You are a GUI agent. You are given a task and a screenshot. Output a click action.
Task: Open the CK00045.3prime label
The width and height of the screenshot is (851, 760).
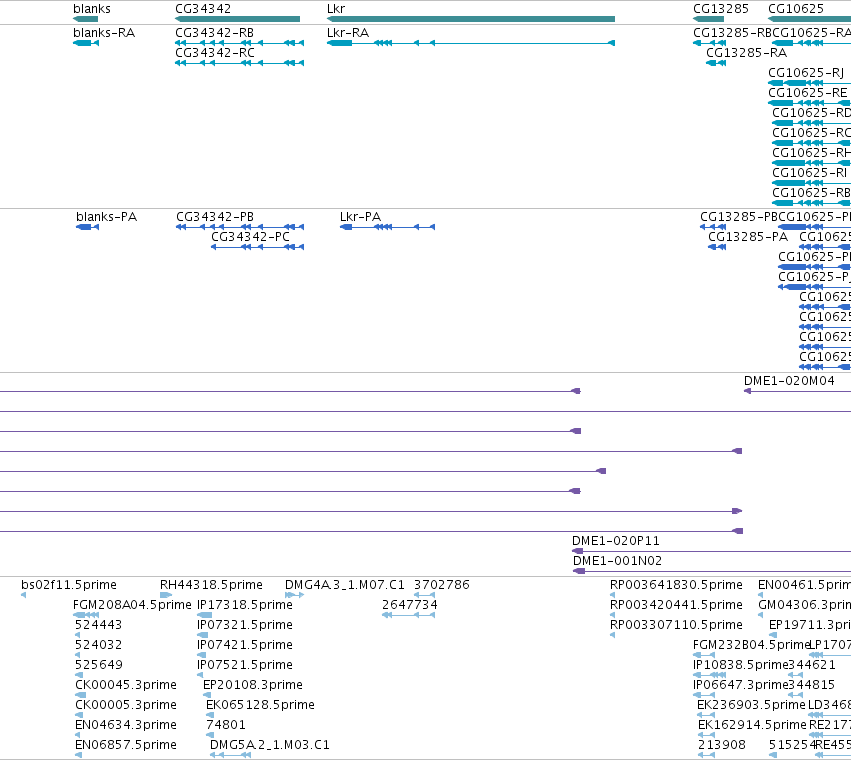click(126, 685)
